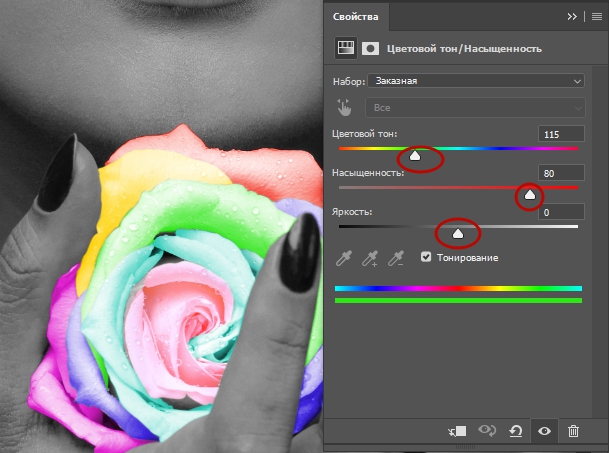Pick the add-to-sample eyedropper
Screen dimensions: 609x453
click(x=370, y=258)
